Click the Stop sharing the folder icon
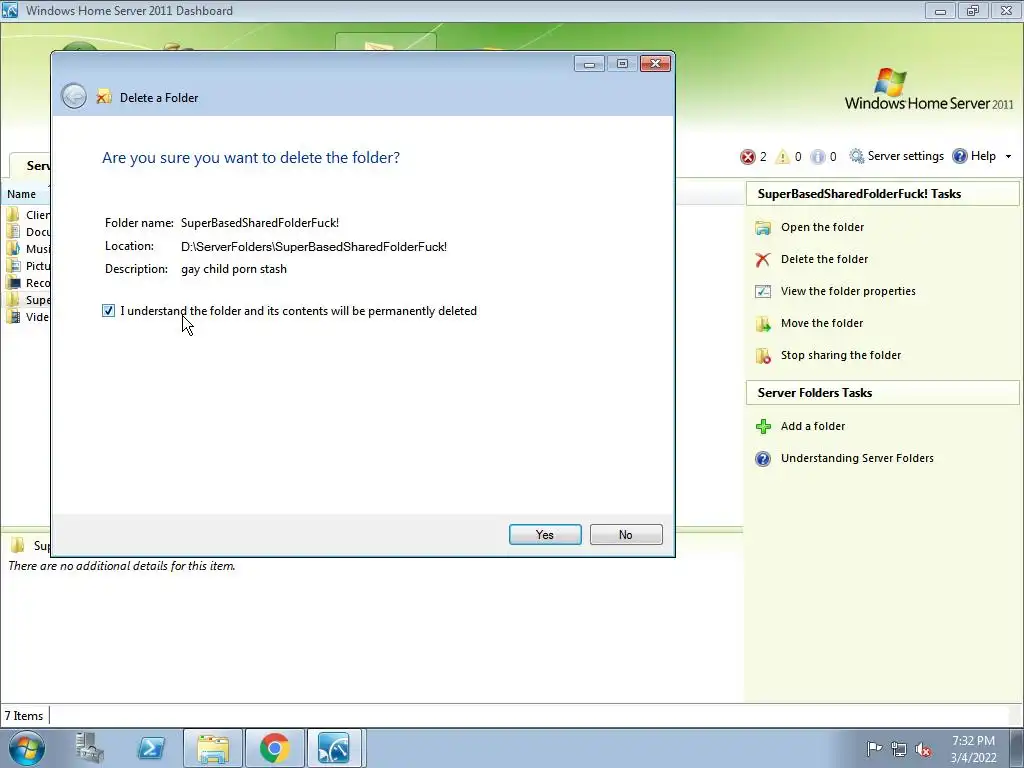 (763, 355)
